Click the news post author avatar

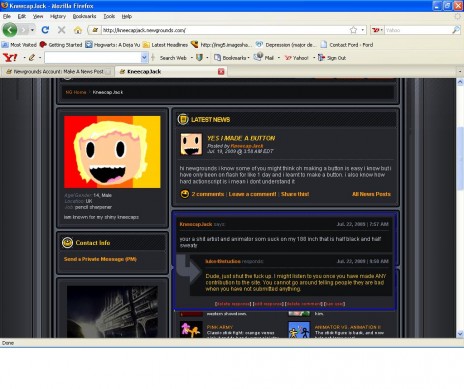click(x=191, y=144)
